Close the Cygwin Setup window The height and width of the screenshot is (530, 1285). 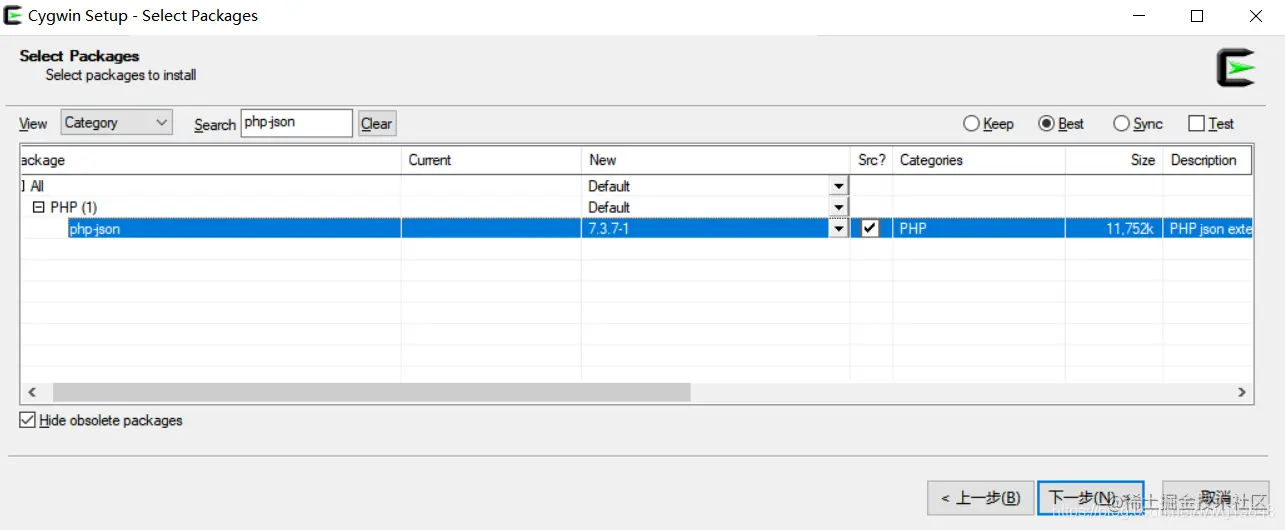point(1256,16)
